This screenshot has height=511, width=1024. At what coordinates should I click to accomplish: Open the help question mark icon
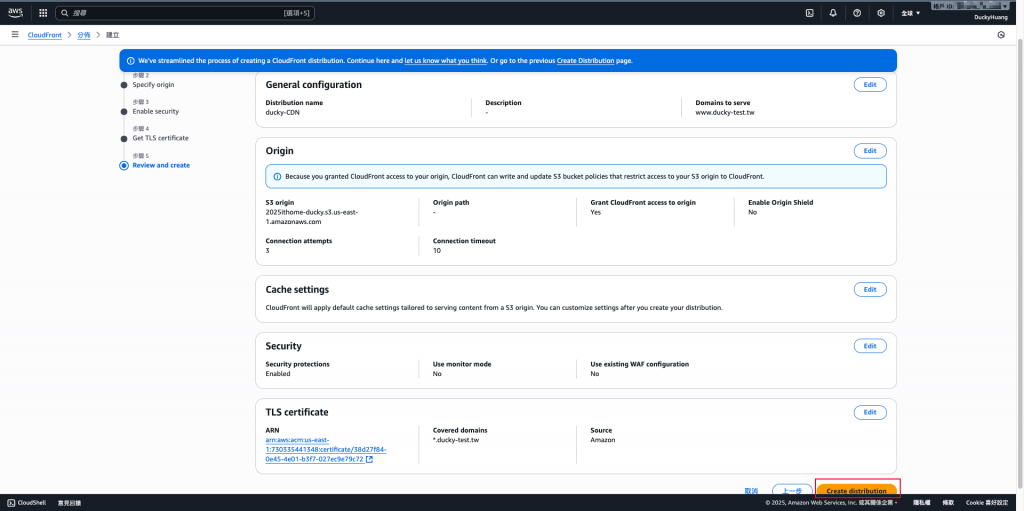pos(857,12)
